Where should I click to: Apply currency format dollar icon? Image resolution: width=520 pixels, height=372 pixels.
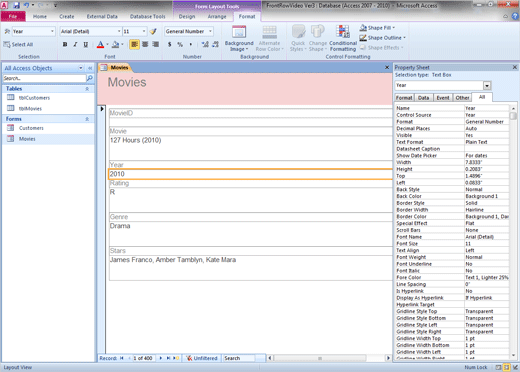(170, 44)
